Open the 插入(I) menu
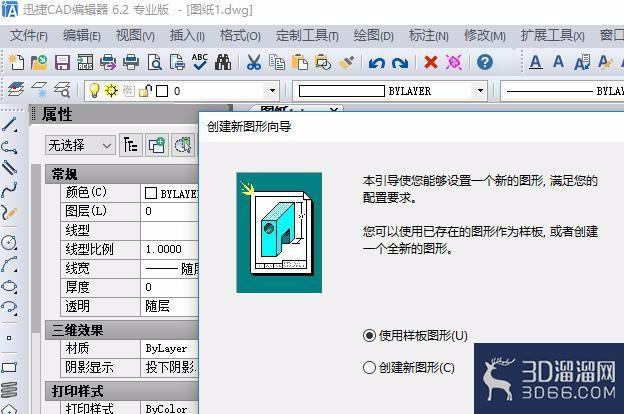 point(187,36)
